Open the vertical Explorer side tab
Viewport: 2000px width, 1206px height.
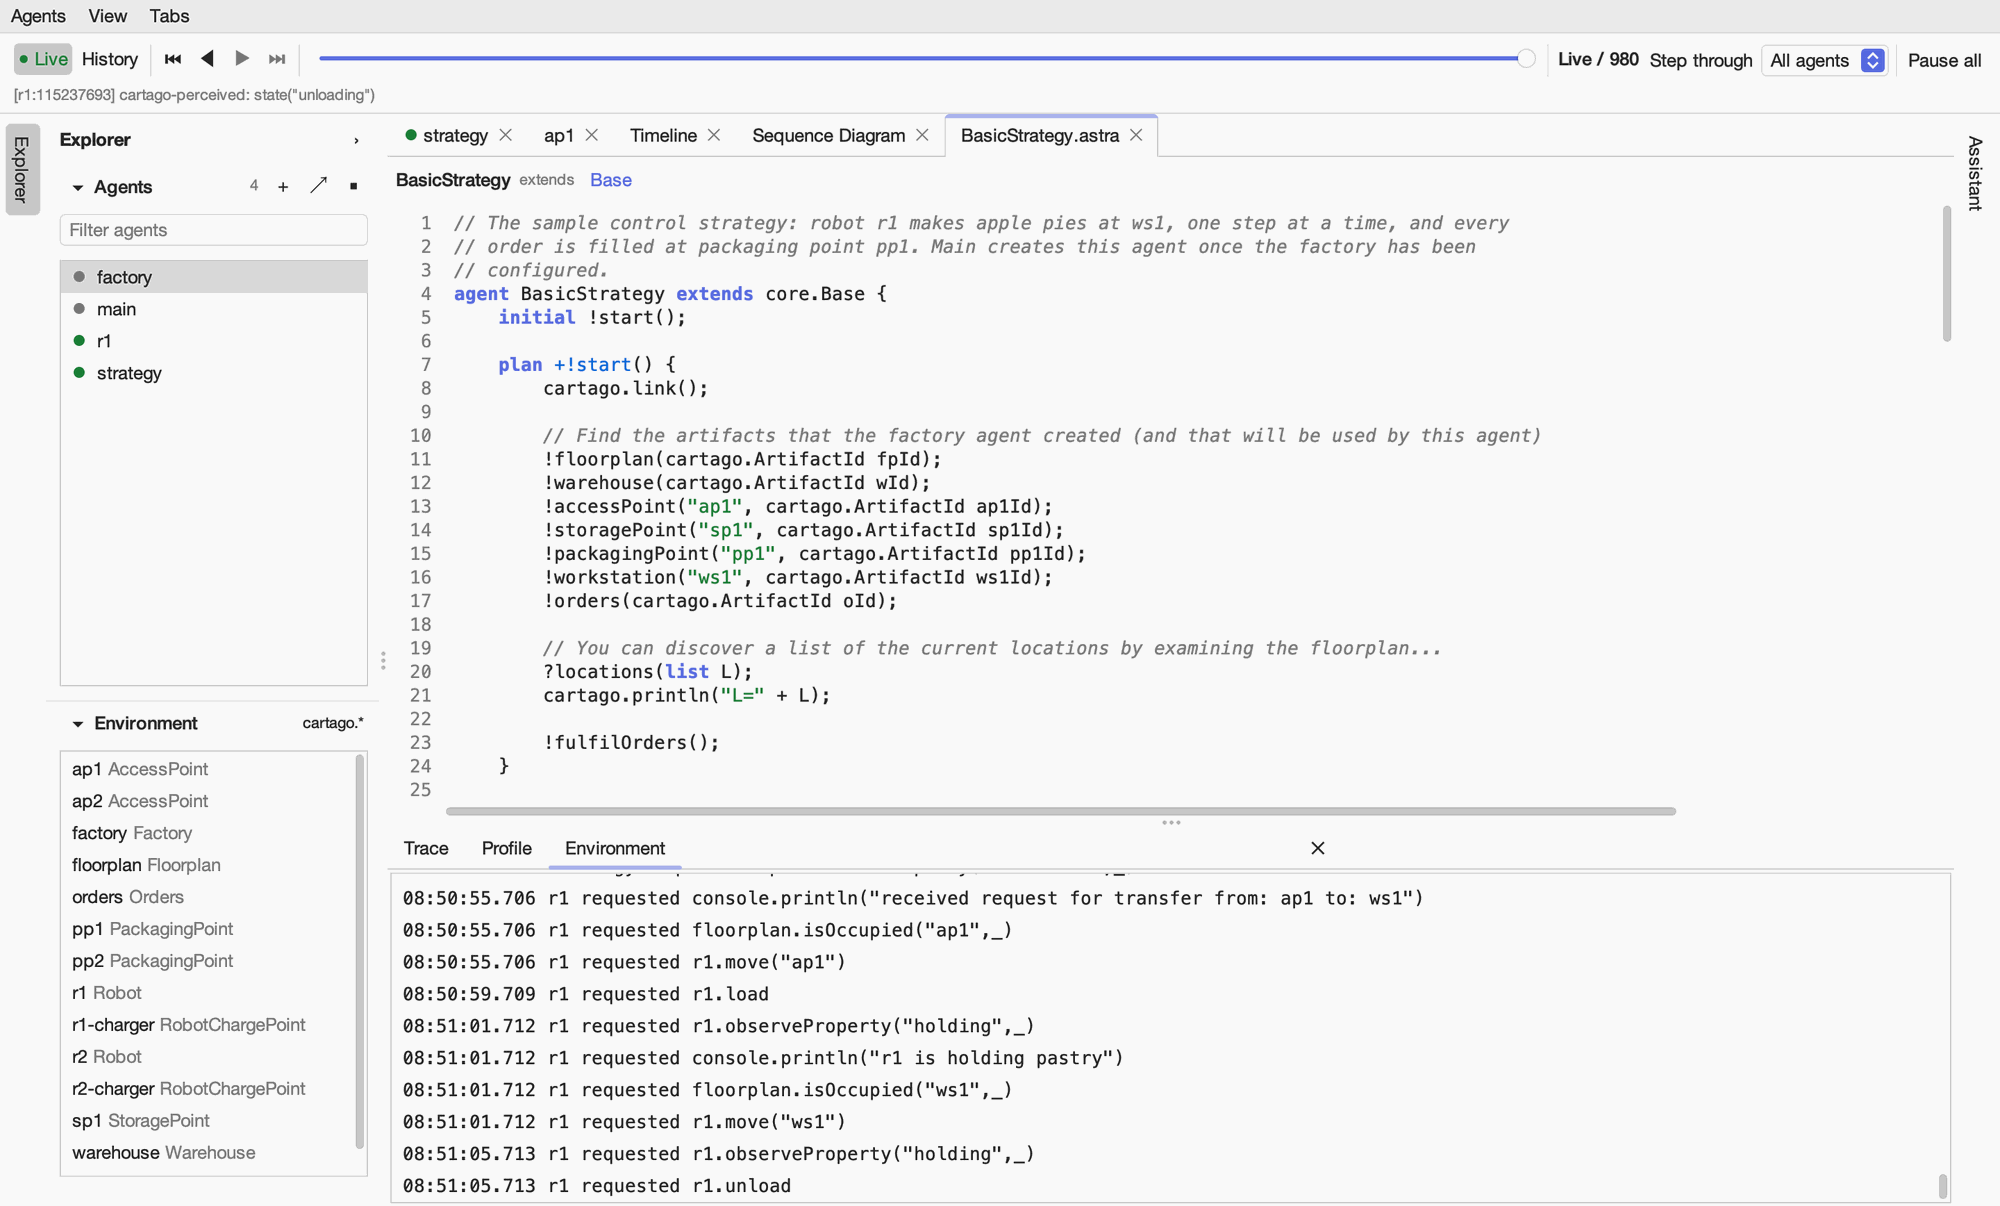pos(22,169)
